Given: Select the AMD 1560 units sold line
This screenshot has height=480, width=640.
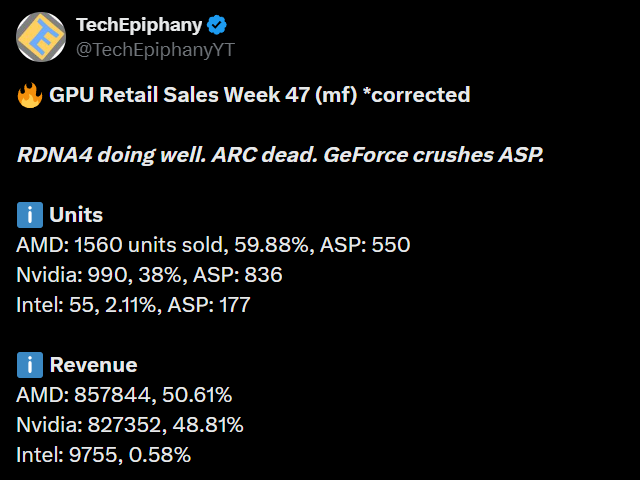Looking at the screenshot, I should click(x=213, y=245).
